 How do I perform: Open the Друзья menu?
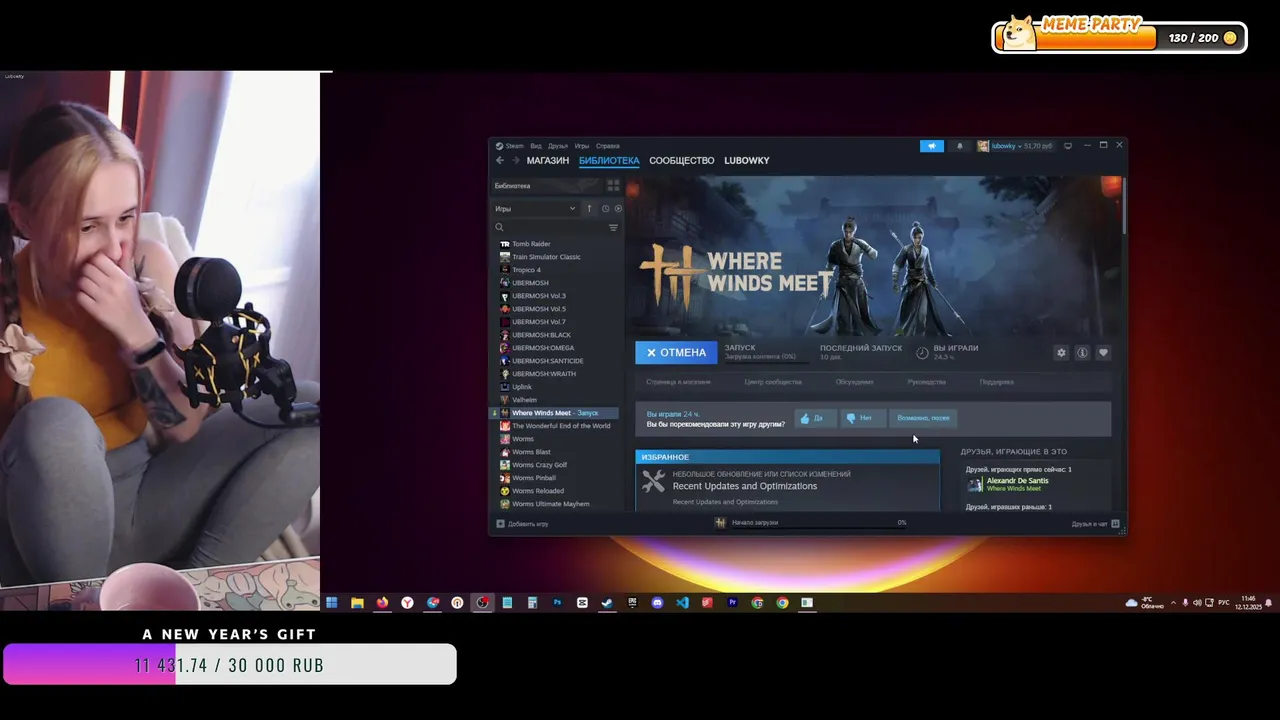click(x=558, y=146)
